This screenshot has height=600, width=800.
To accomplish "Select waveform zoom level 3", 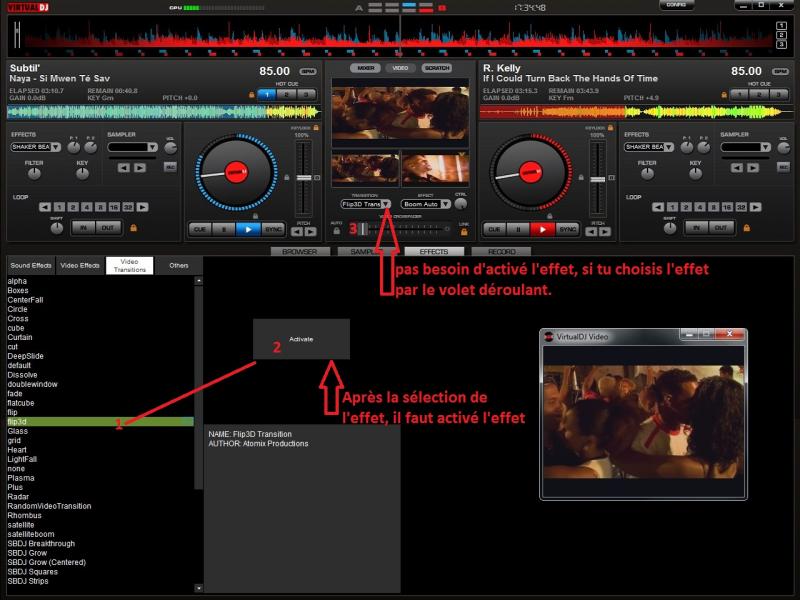I will click(x=781, y=44).
